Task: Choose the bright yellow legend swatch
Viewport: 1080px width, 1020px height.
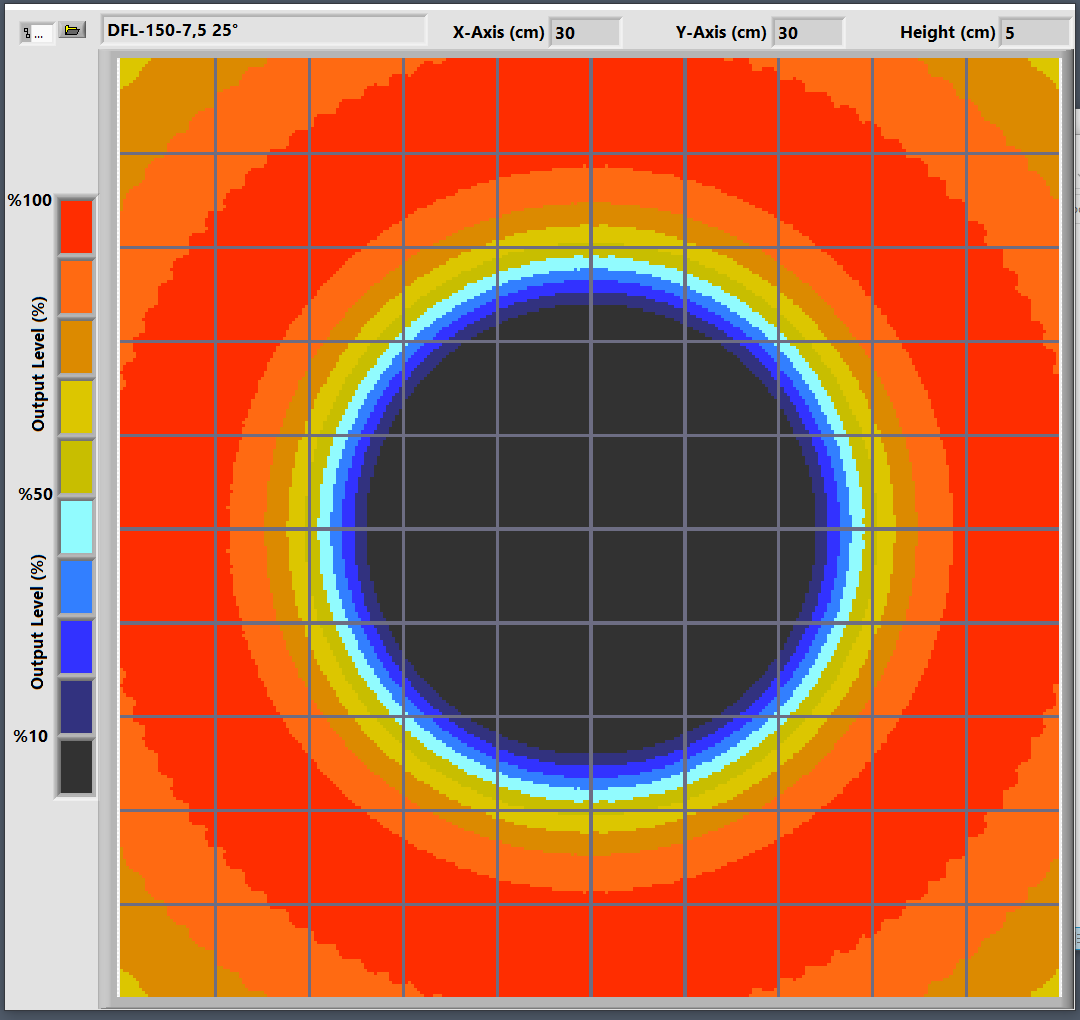Action: tap(76, 407)
